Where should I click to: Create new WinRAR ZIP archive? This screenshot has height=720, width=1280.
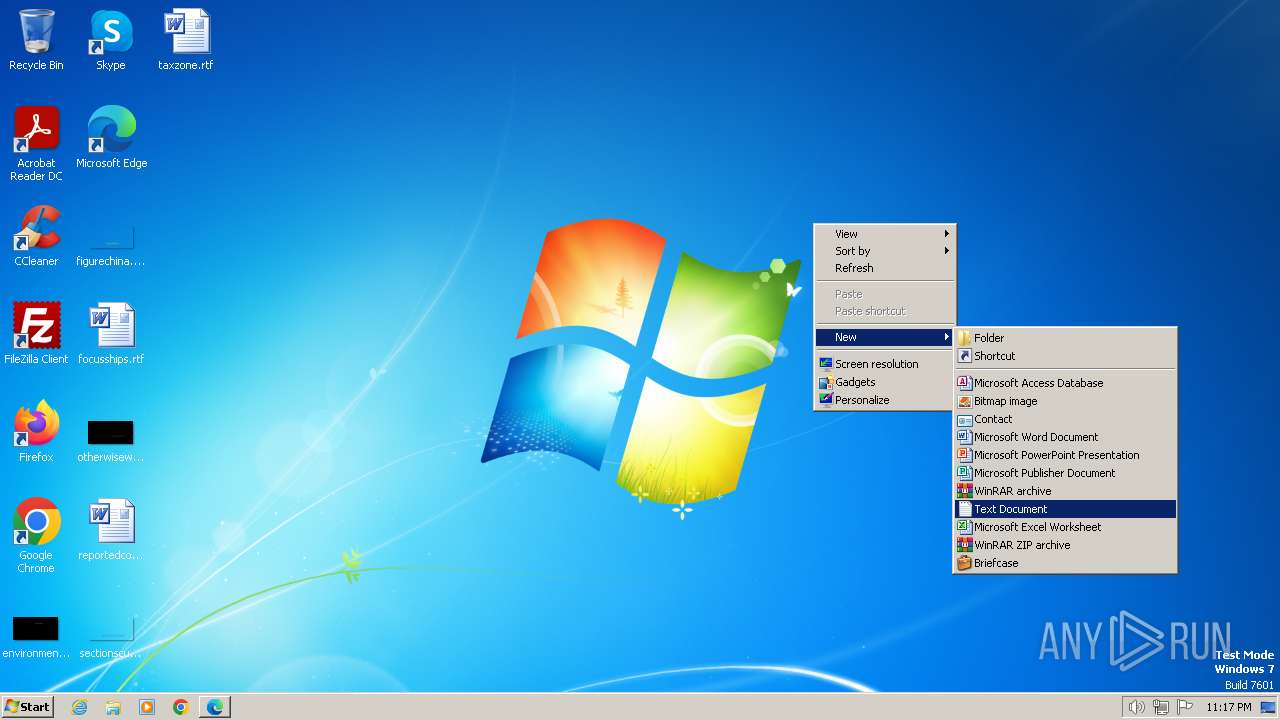[x=1065, y=545]
